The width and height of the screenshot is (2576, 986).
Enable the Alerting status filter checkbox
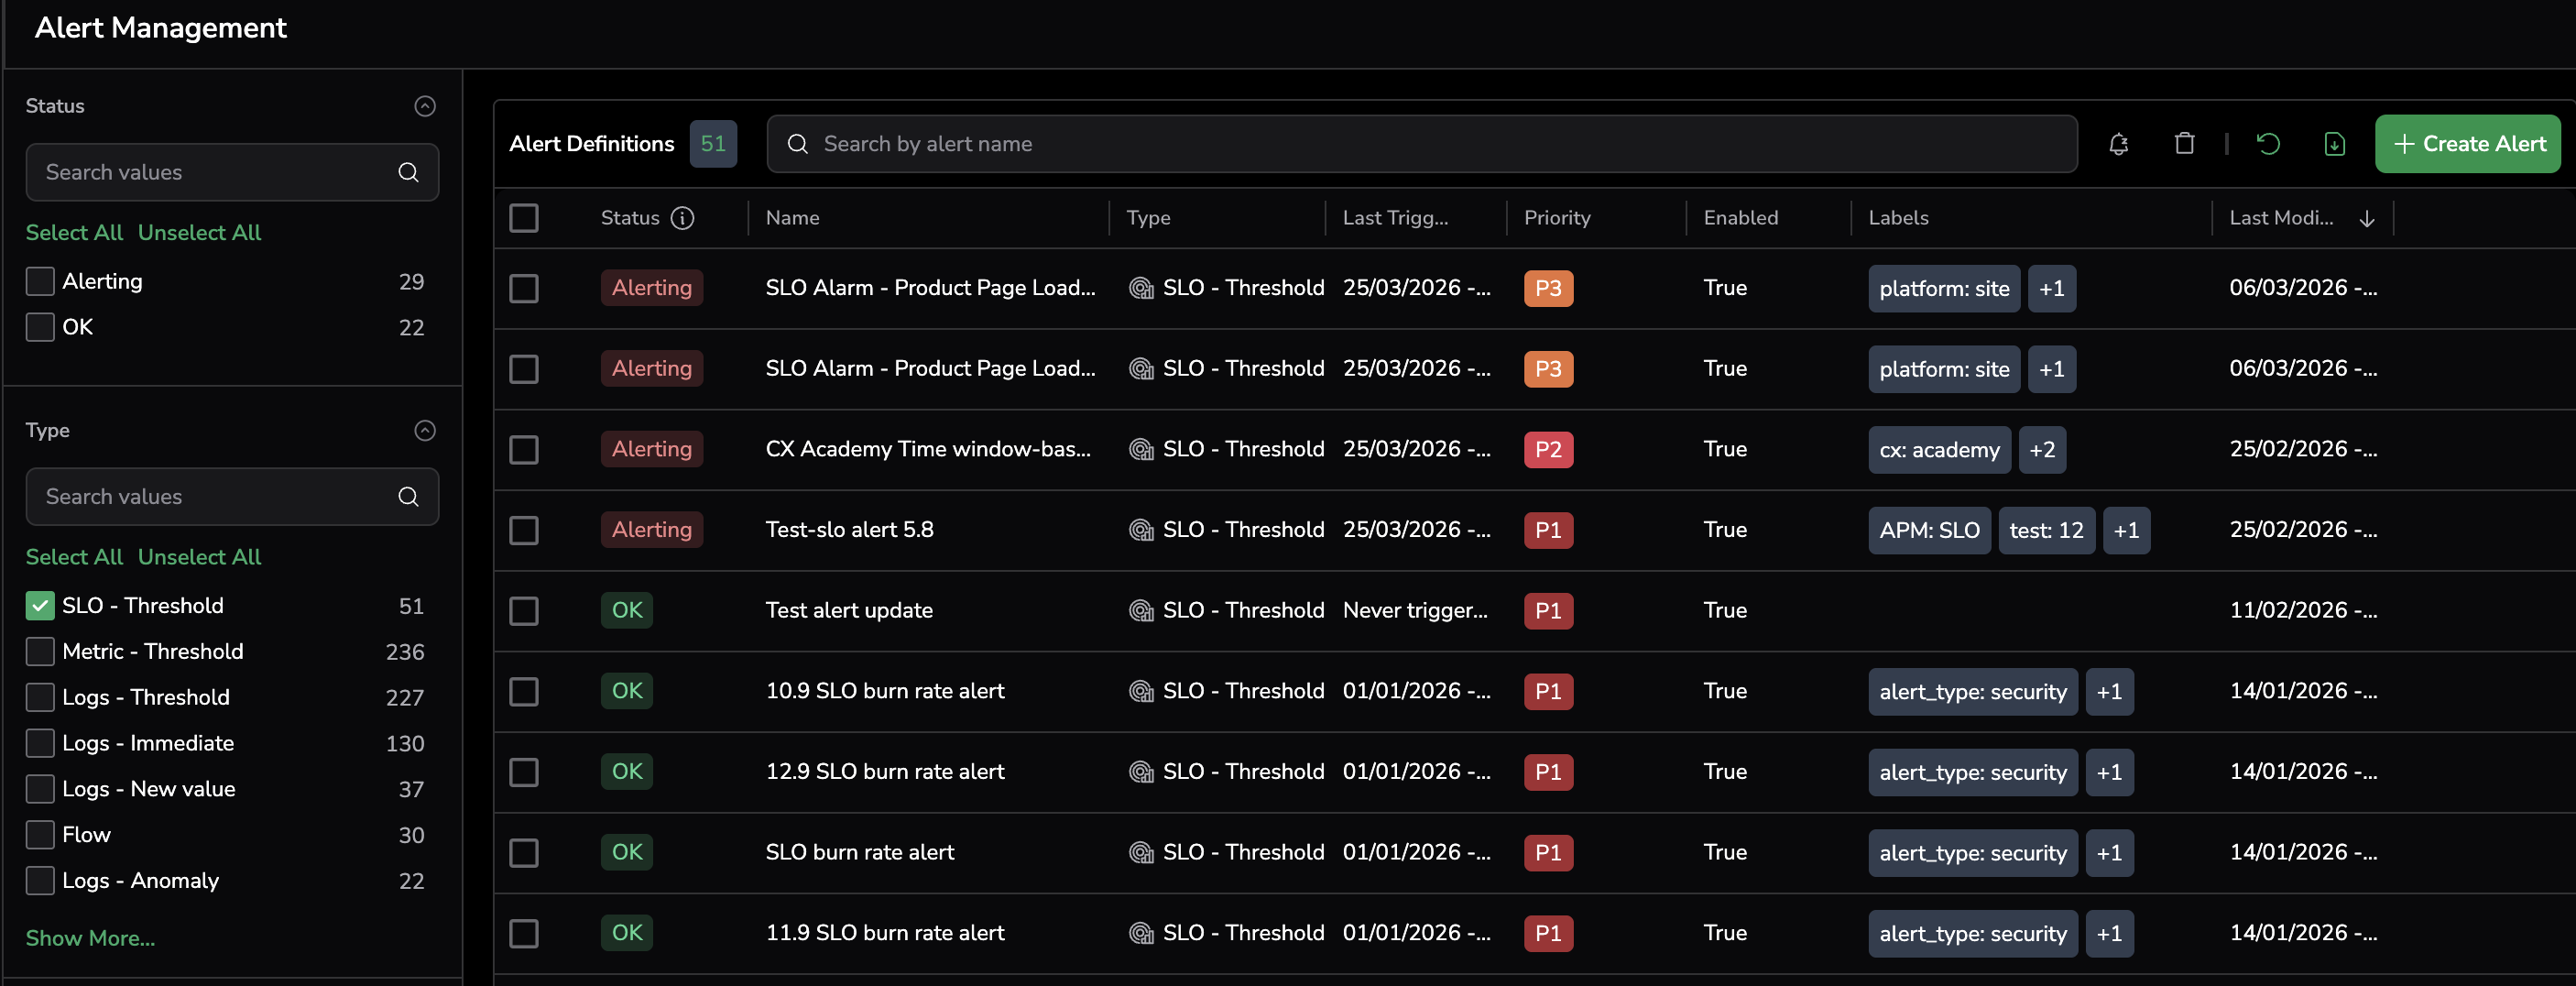pyautogui.click(x=40, y=282)
